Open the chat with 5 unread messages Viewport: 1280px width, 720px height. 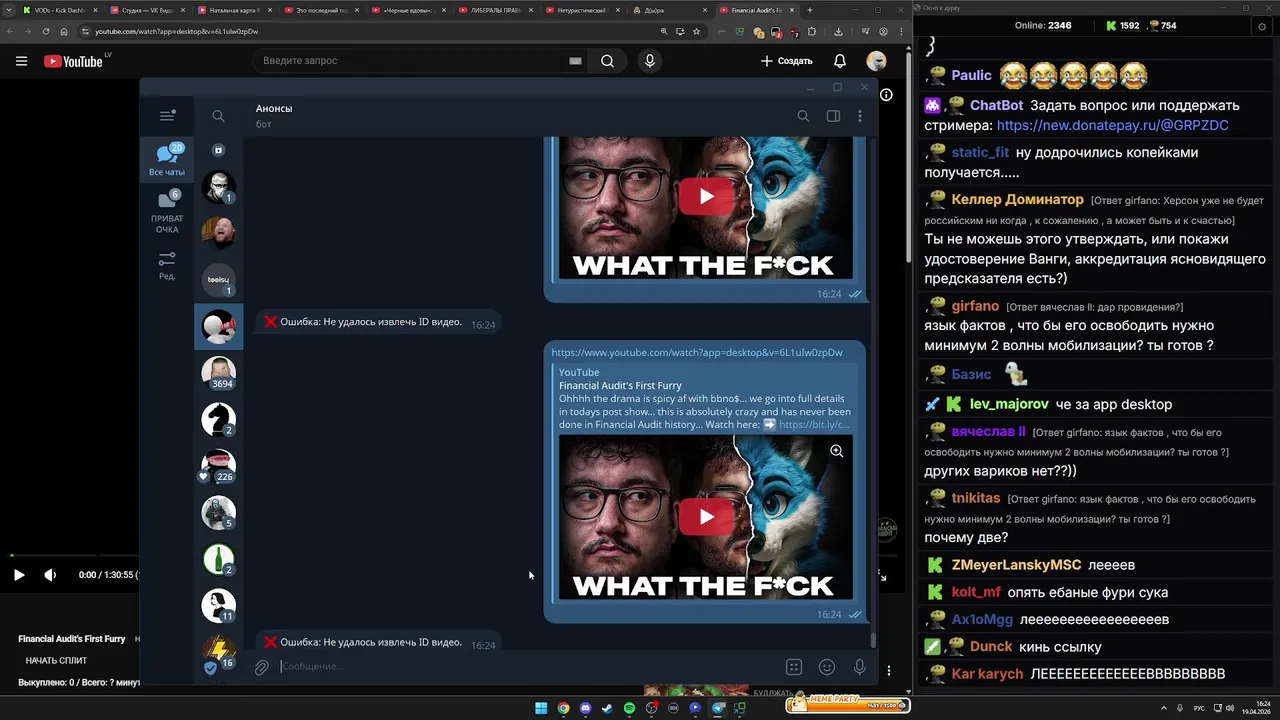[218, 513]
